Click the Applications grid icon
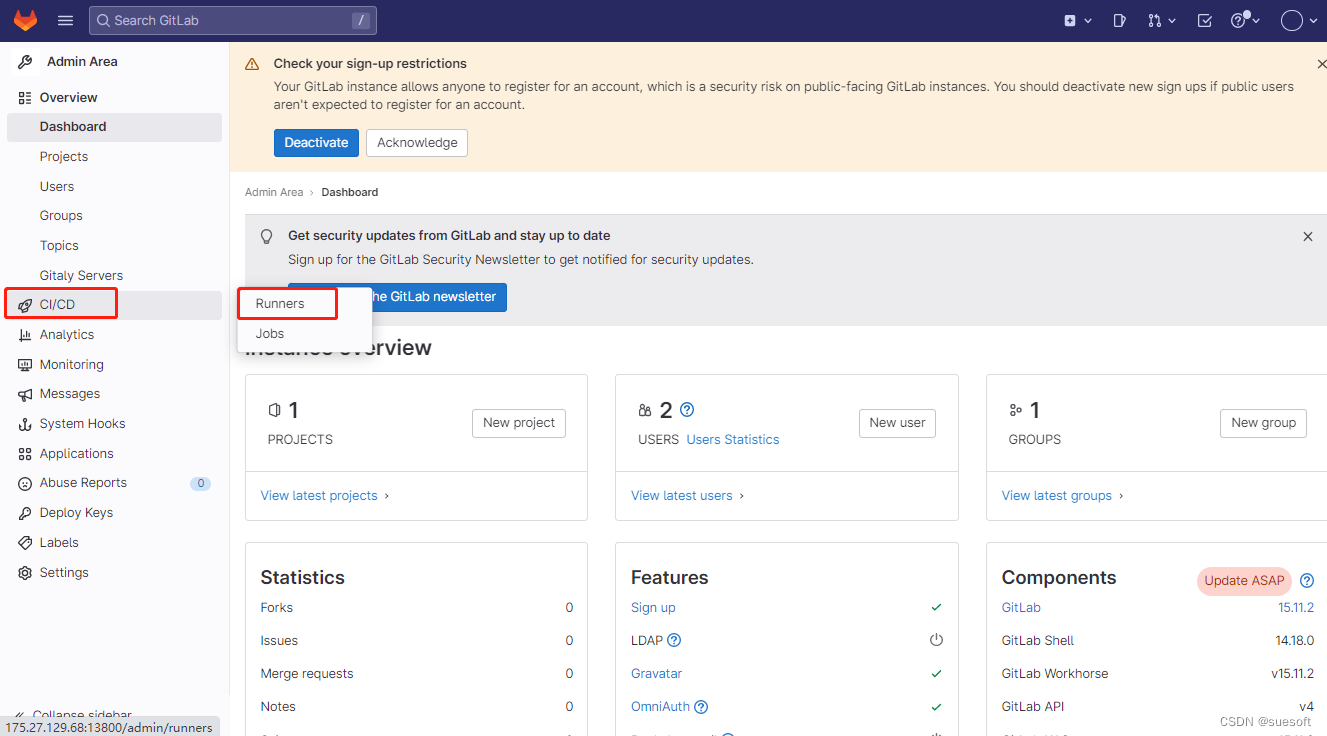Image resolution: width=1327 pixels, height=736 pixels. point(25,454)
